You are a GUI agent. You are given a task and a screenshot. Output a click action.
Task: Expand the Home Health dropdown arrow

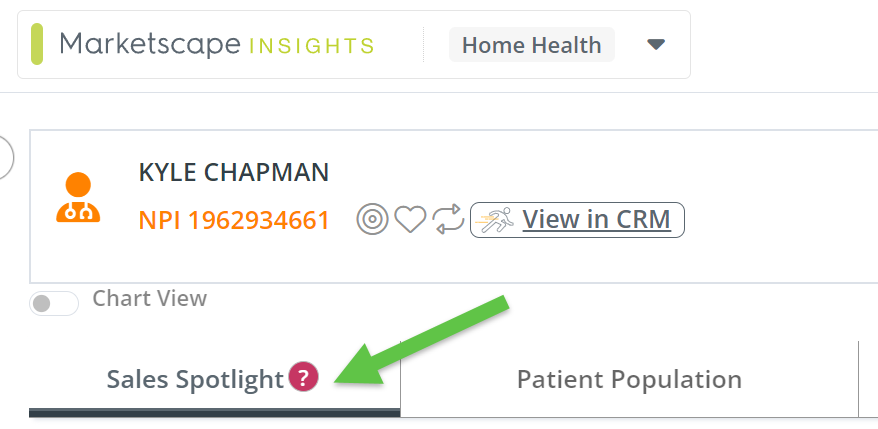[656, 45]
